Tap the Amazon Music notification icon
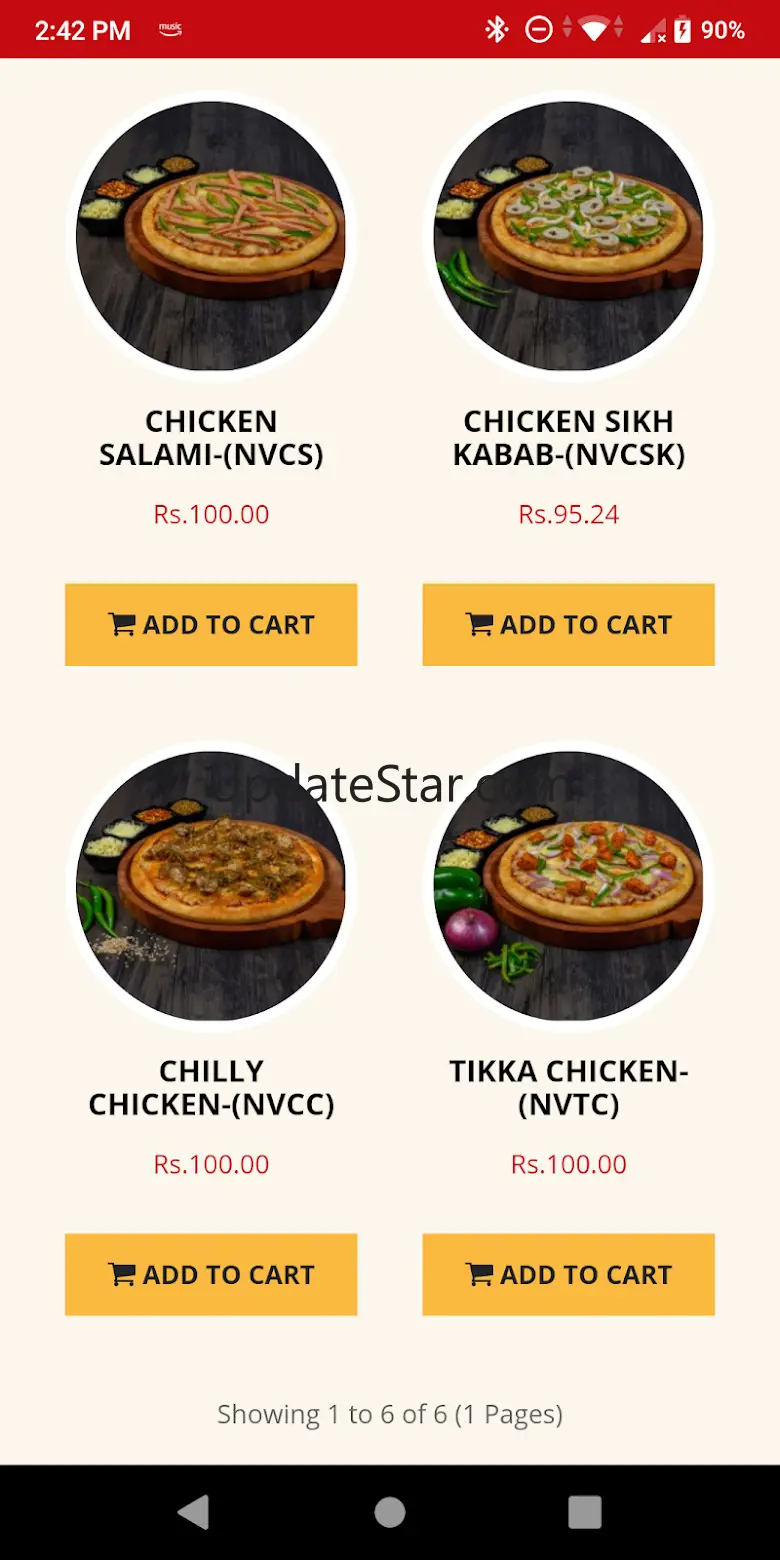 point(170,30)
